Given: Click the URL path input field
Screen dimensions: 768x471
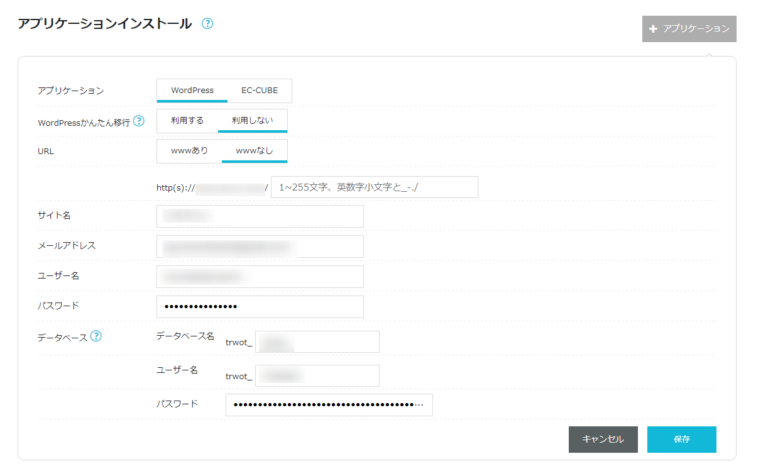Looking at the screenshot, I should [x=374, y=187].
